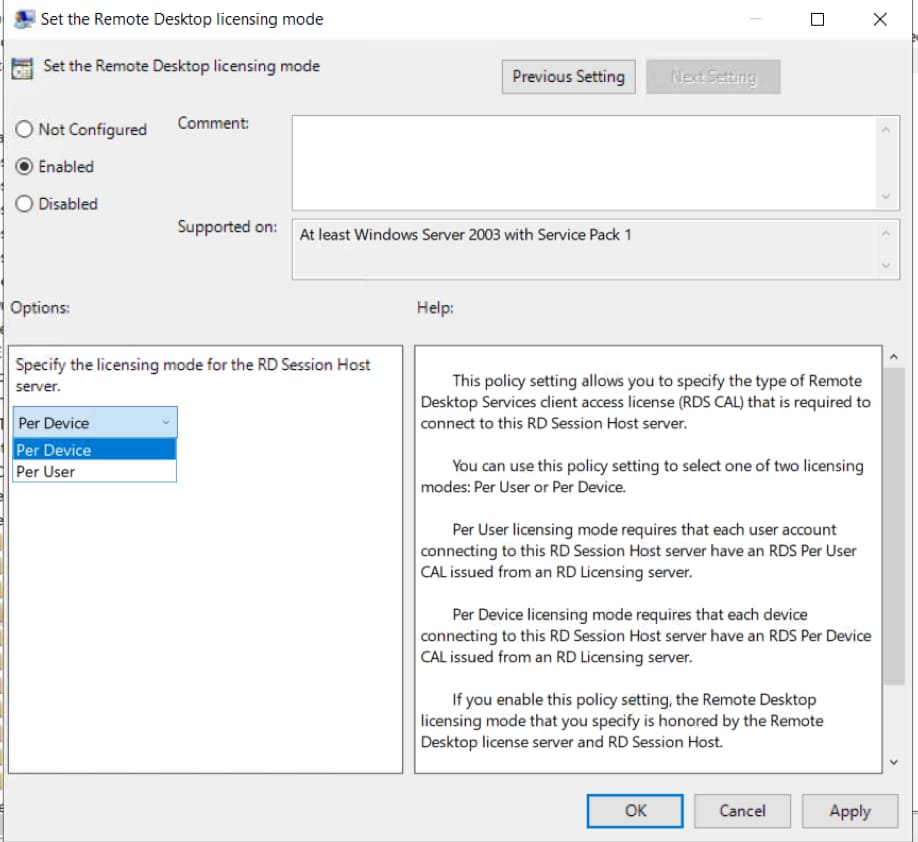
Task: Click Comment box scroll up arrow
Action: (x=885, y=128)
